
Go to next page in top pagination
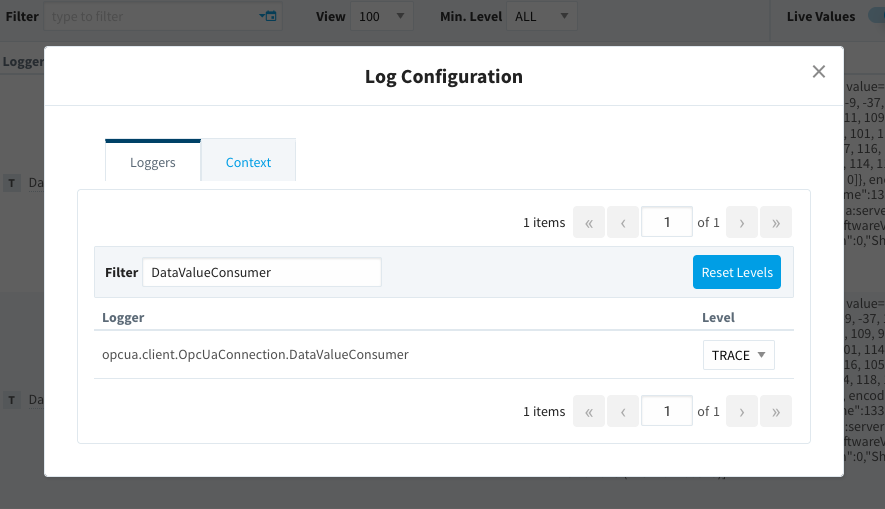742,222
